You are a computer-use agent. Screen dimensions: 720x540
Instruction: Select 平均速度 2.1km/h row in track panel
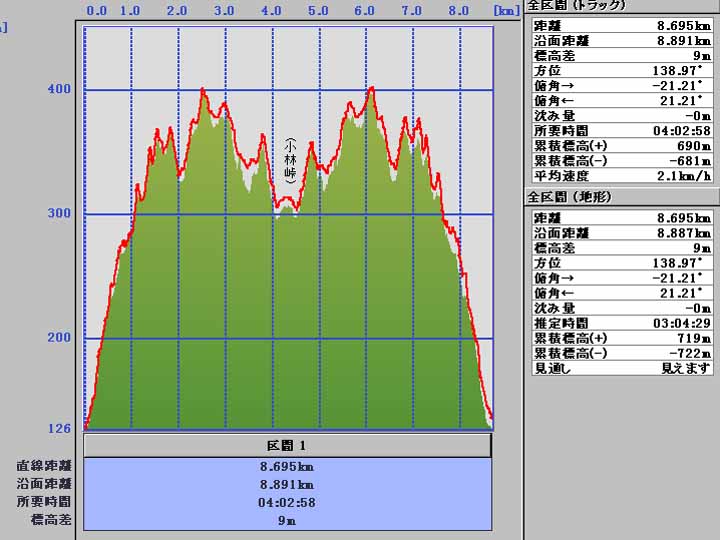click(620, 175)
